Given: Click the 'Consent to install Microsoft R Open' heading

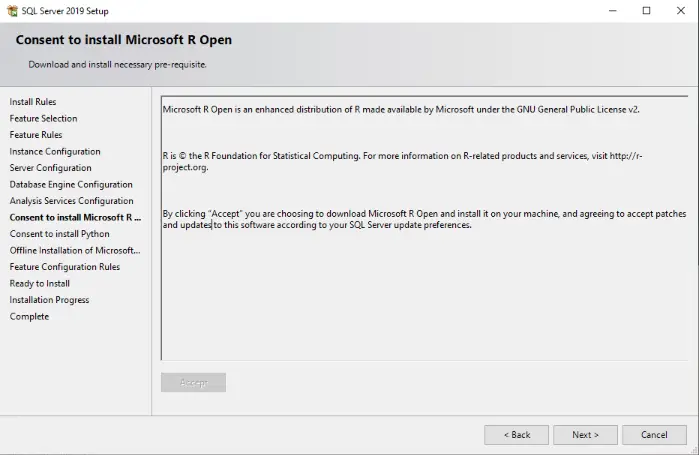Looking at the screenshot, I should pos(124,40).
